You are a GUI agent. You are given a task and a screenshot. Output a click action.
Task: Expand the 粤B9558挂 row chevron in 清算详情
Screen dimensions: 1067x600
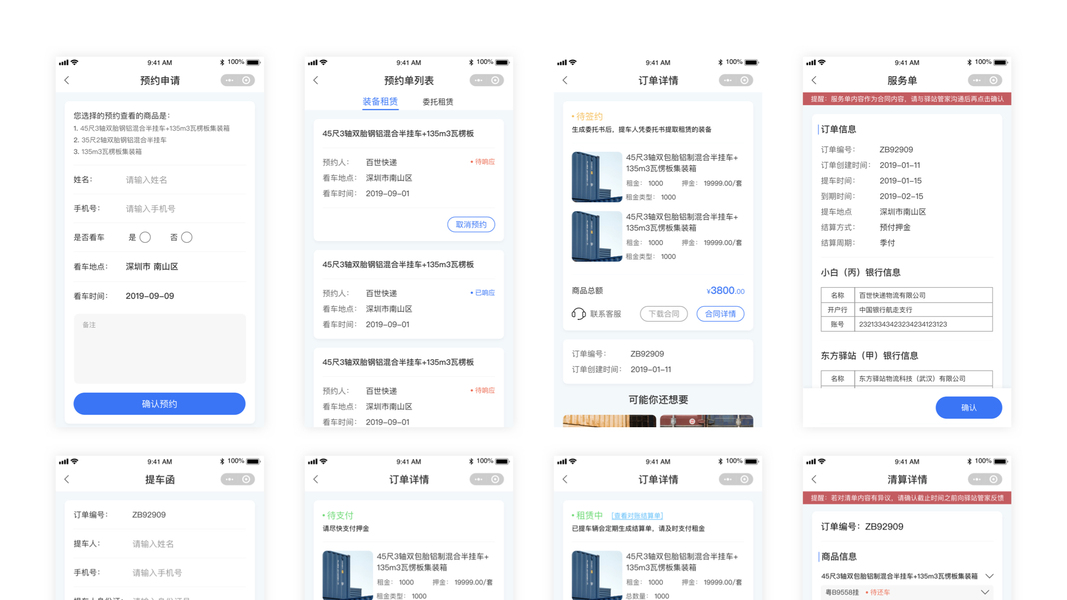[x=985, y=593]
